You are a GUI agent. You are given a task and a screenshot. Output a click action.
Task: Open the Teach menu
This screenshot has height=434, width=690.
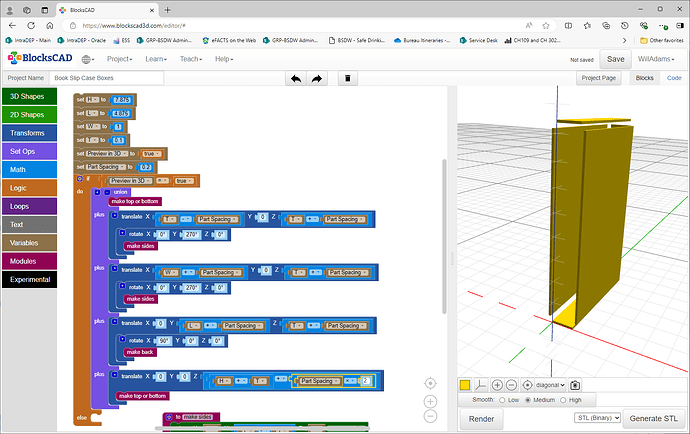[x=191, y=59]
